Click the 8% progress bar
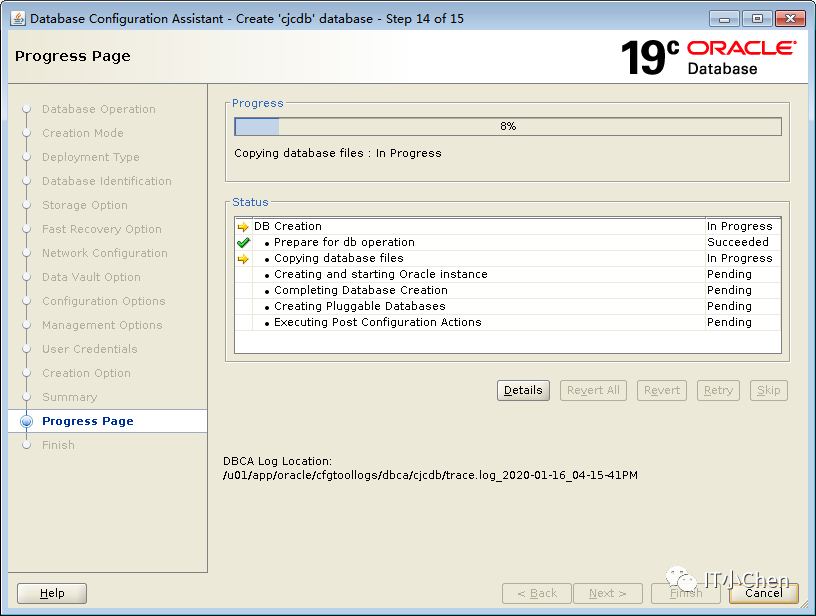Viewport: 816px width, 616px height. point(508,126)
